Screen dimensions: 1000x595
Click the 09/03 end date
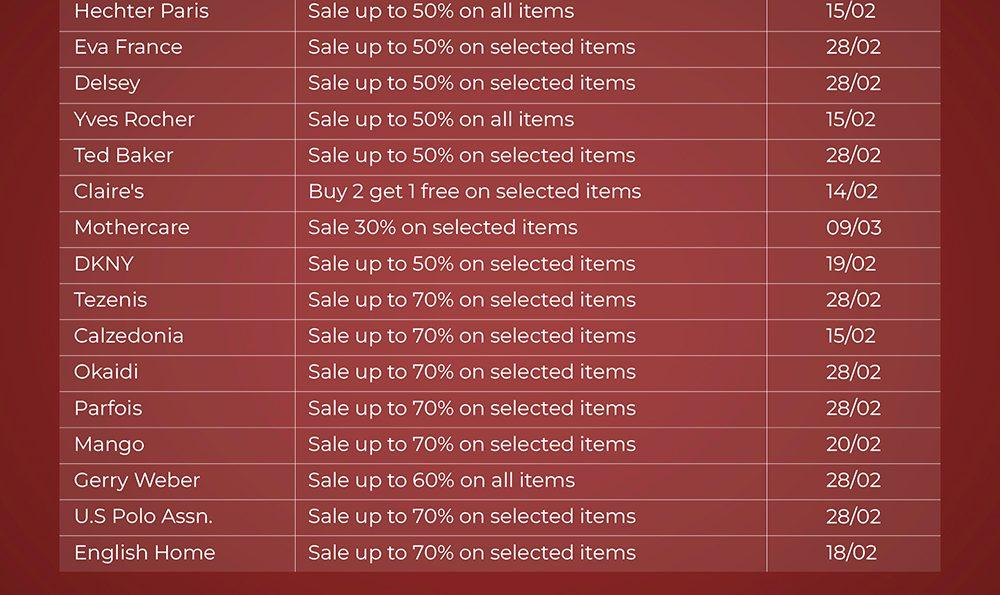[x=853, y=227]
